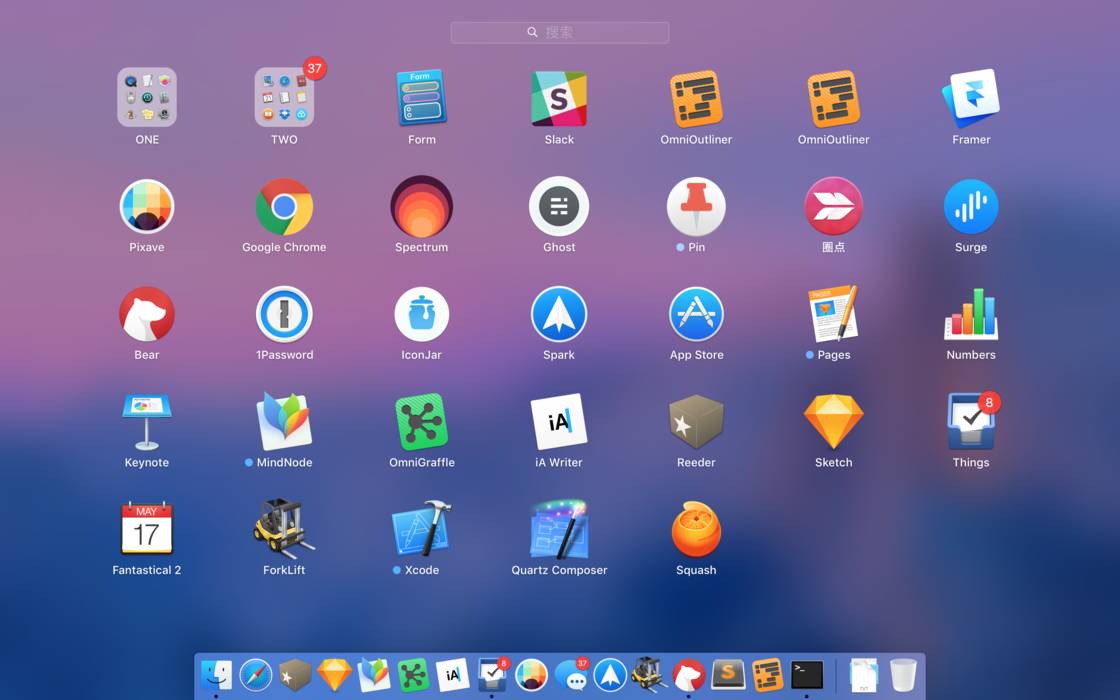Click the Sketch diamond in the Dock
Viewport: 1120px width, 700px height.
(334, 675)
